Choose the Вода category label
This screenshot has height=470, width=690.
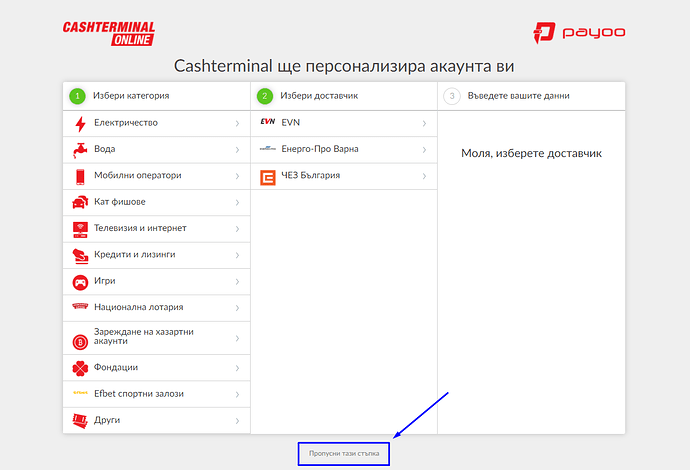pos(105,149)
